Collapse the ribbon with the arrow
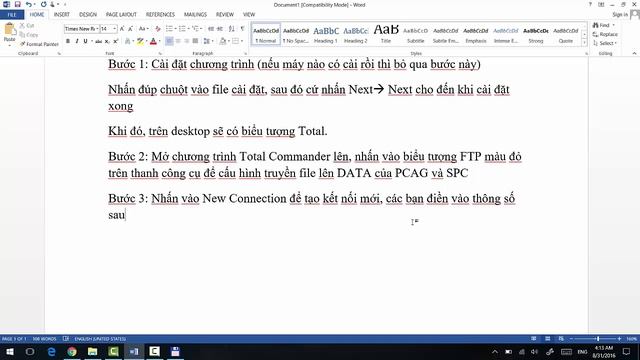 click(634, 53)
